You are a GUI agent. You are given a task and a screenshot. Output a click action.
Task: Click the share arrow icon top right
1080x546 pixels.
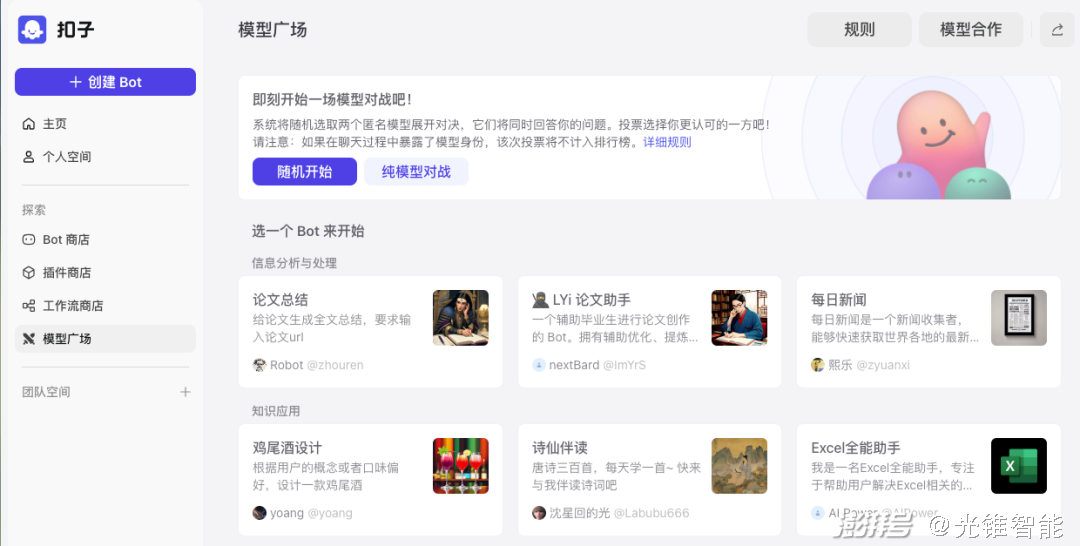coord(1057,30)
